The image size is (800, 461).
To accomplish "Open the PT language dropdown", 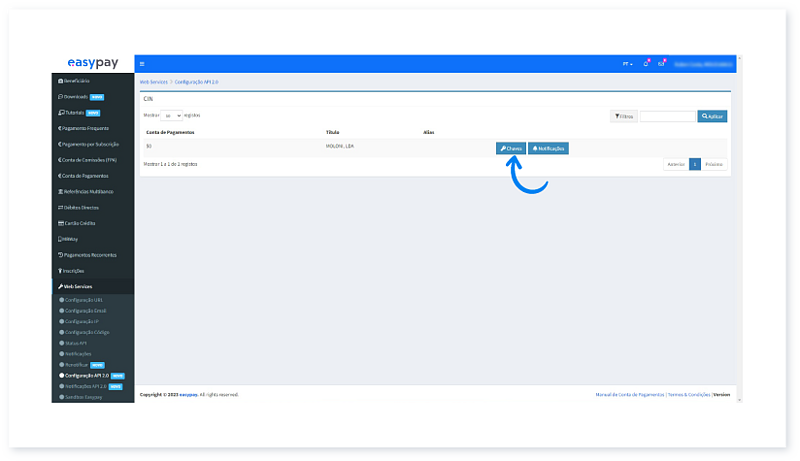I will [627, 64].
